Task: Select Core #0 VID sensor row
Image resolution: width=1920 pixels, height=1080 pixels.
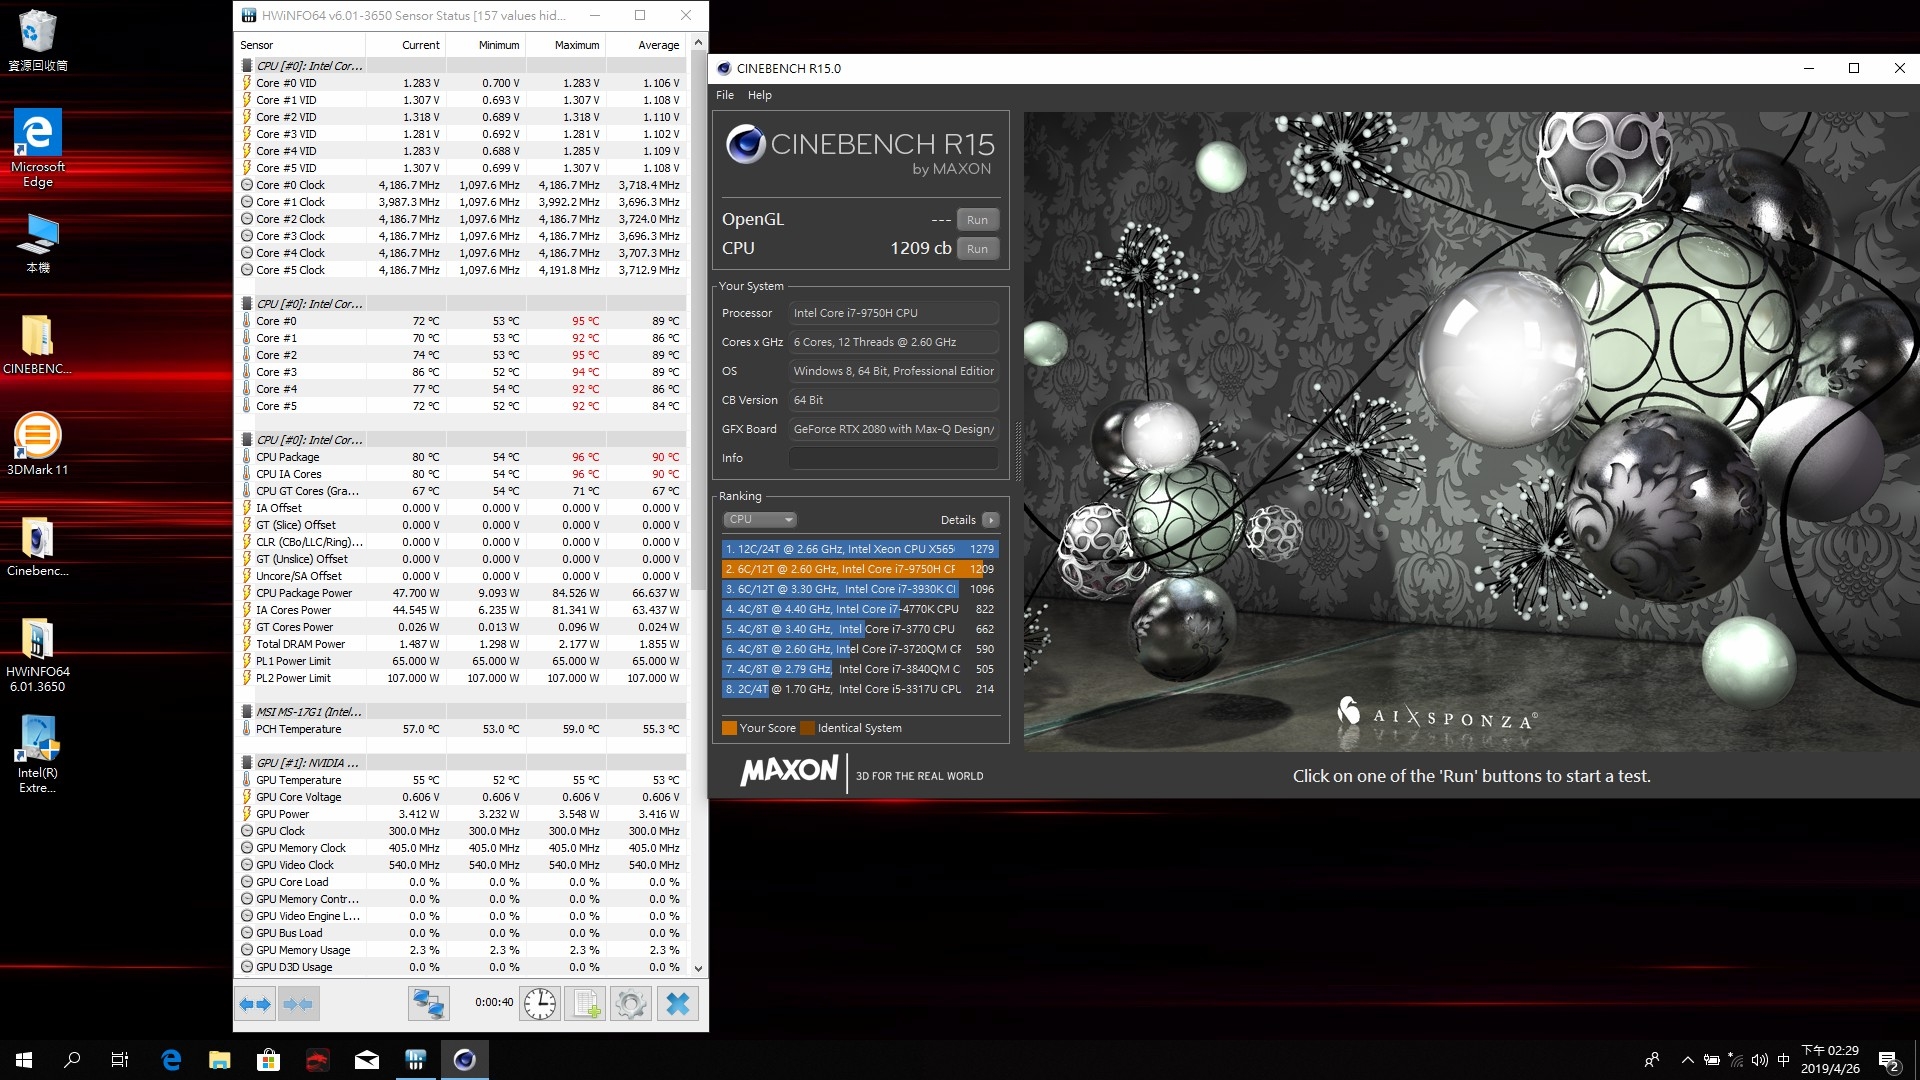Action: click(461, 83)
